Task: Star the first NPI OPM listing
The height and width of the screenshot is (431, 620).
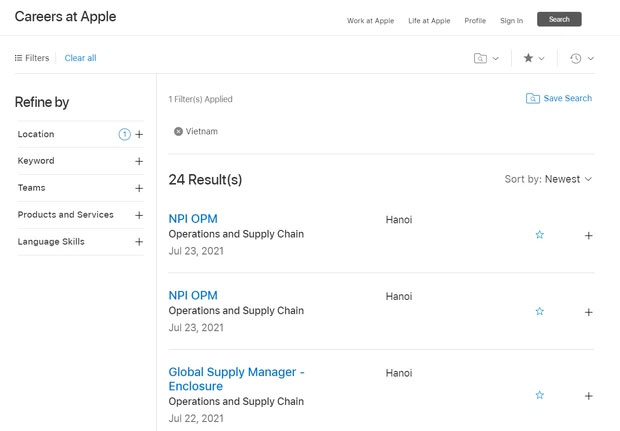Action: tap(540, 235)
